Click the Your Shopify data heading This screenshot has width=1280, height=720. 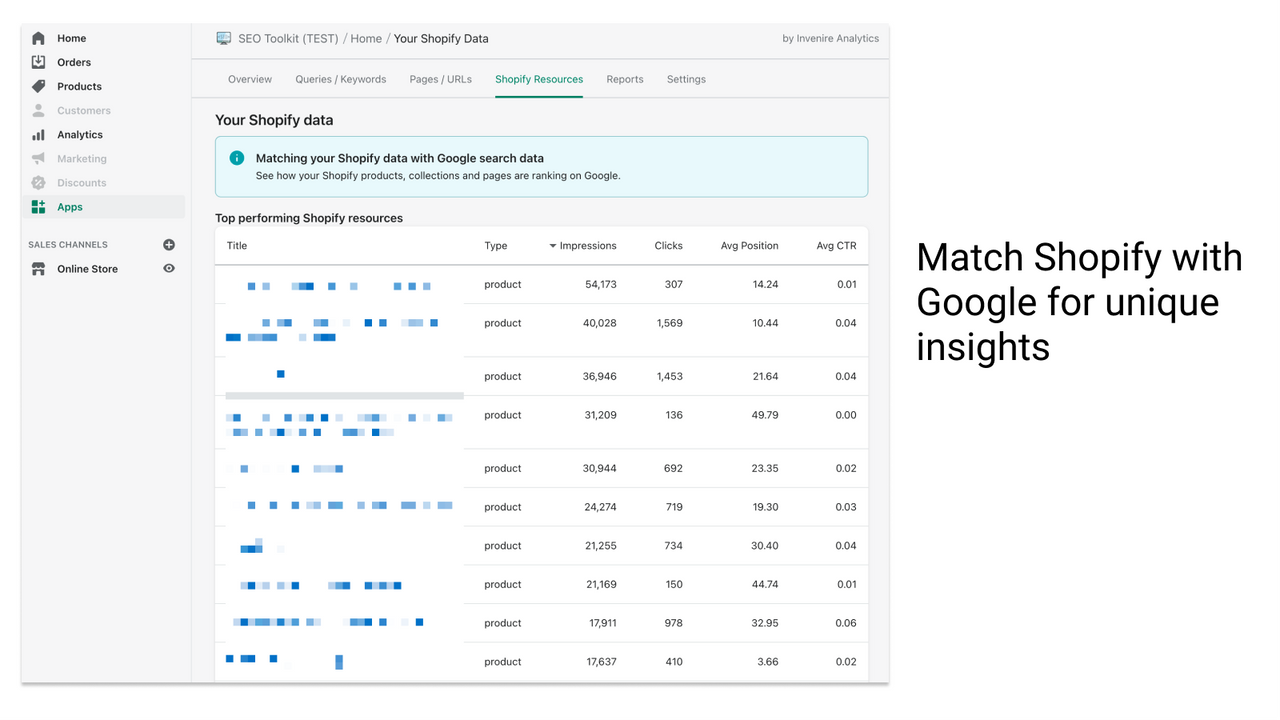coord(274,120)
